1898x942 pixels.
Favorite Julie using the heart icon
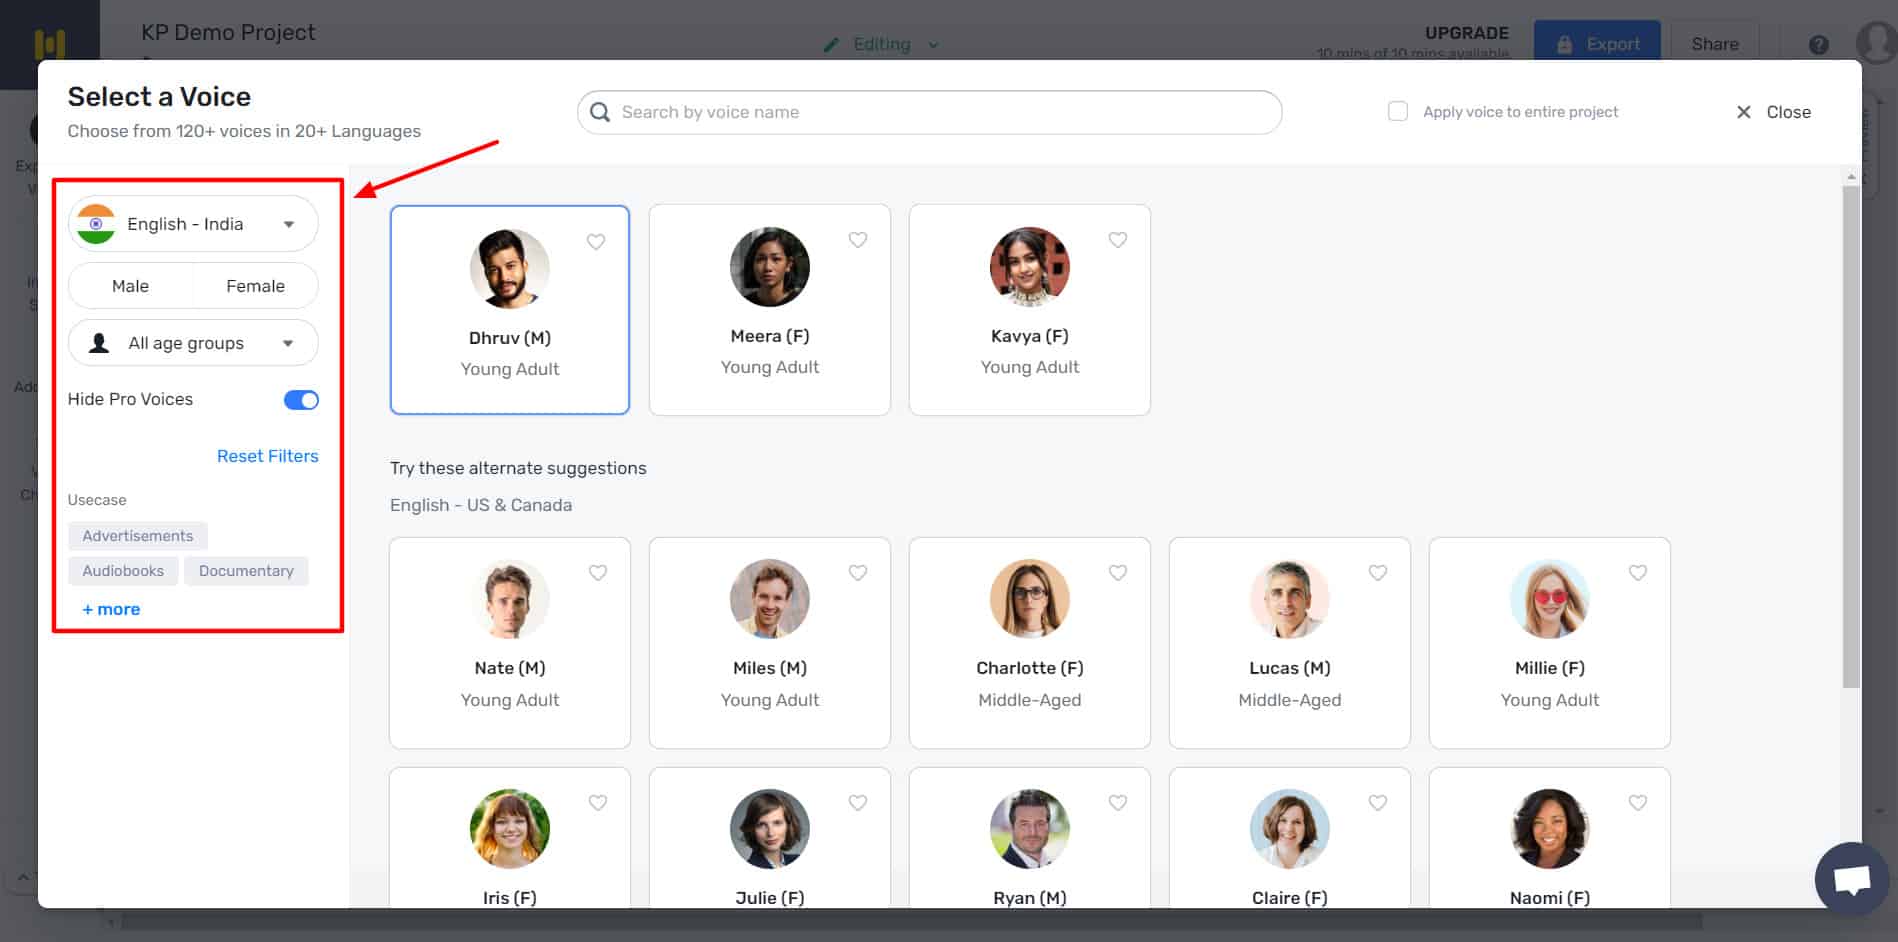[x=858, y=803]
